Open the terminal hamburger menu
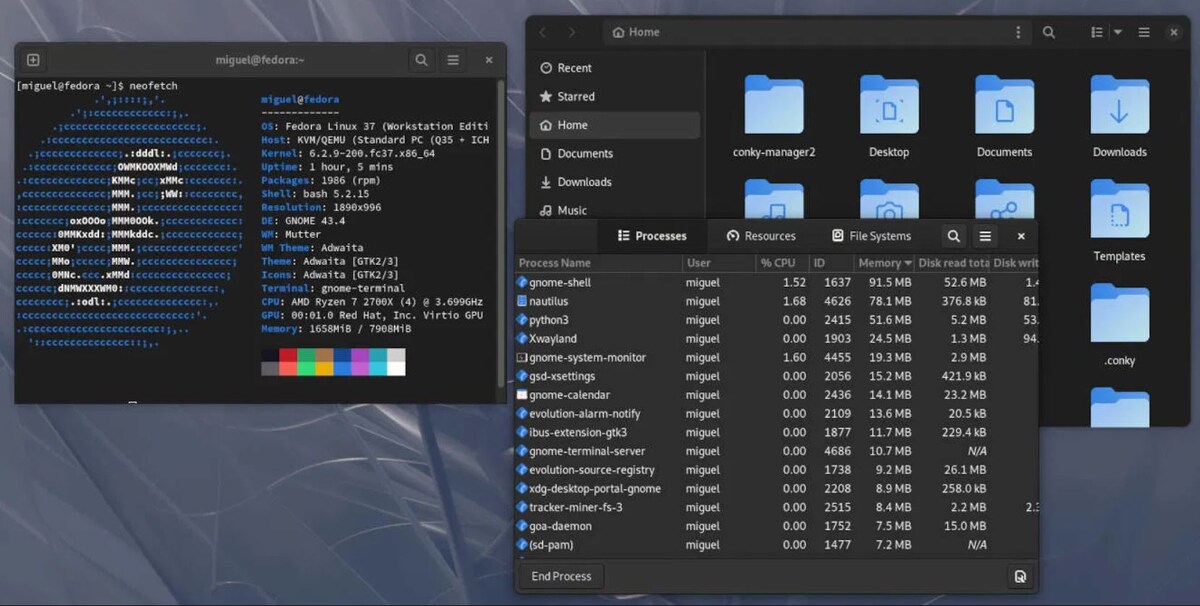 point(453,60)
